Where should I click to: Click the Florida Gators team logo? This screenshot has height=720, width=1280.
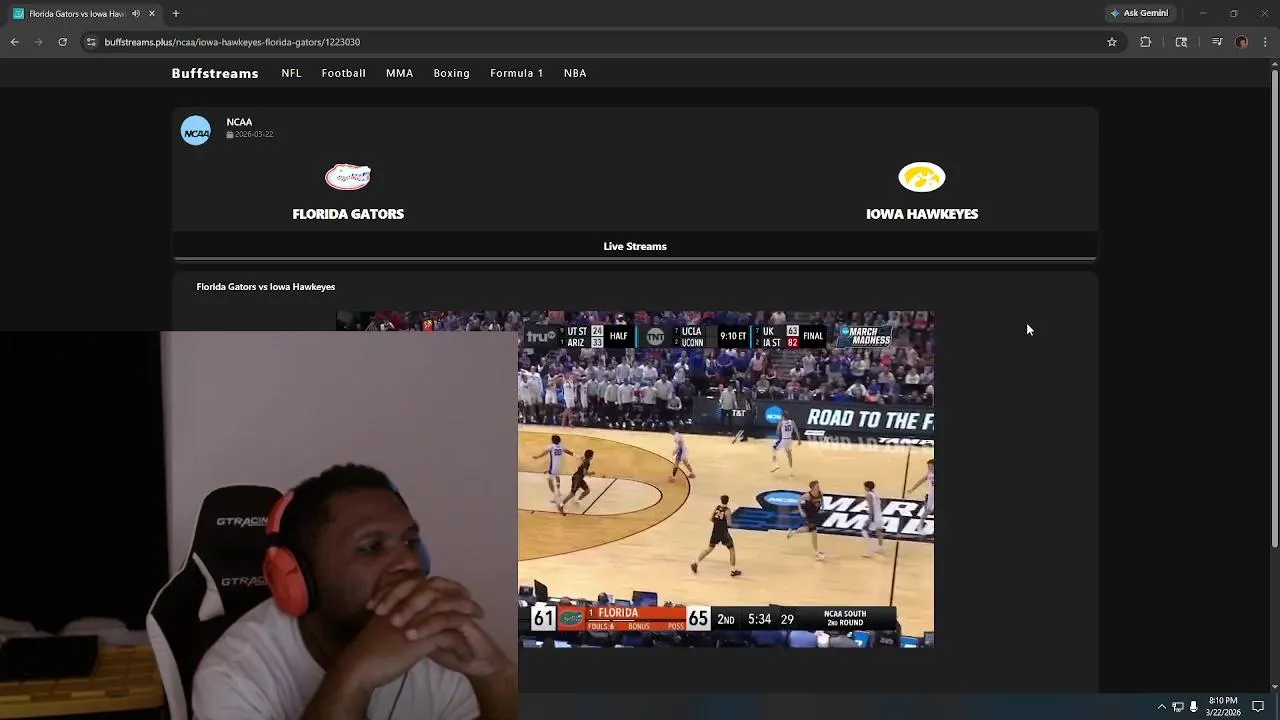348,177
